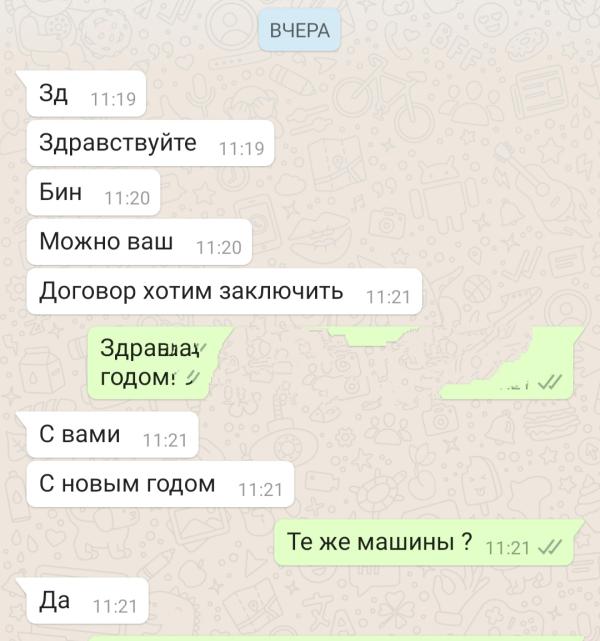Click the timestamp beside "С новым годом"

261,490
